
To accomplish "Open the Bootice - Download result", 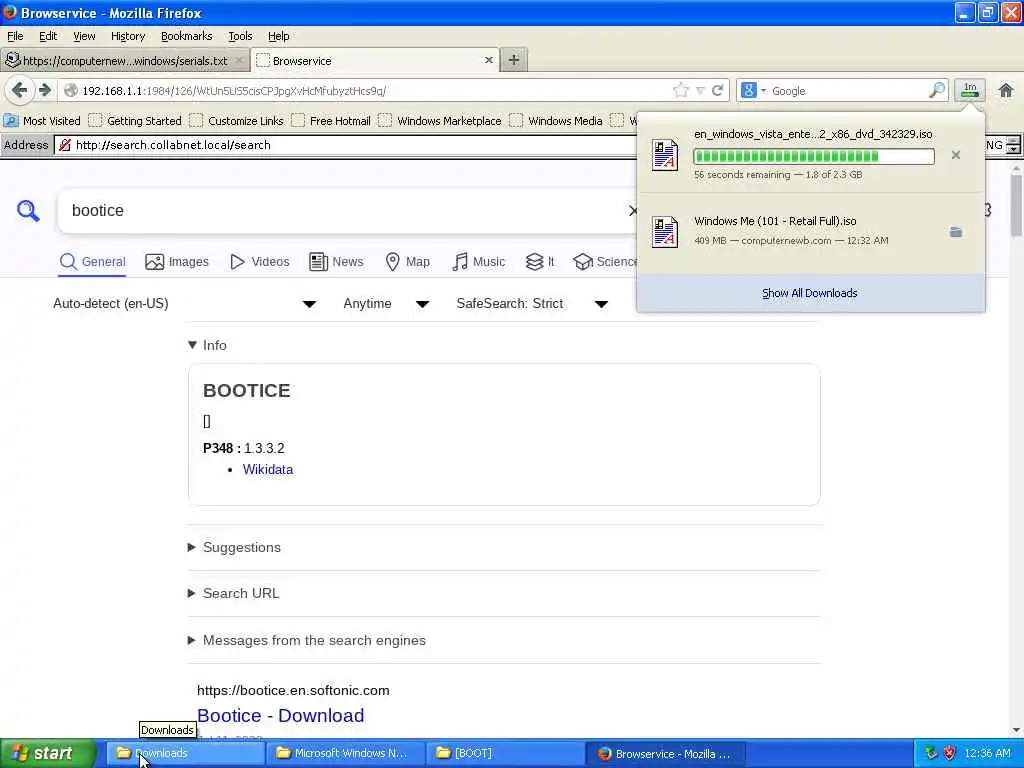I will pyautogui.click(x=281, y=716).
